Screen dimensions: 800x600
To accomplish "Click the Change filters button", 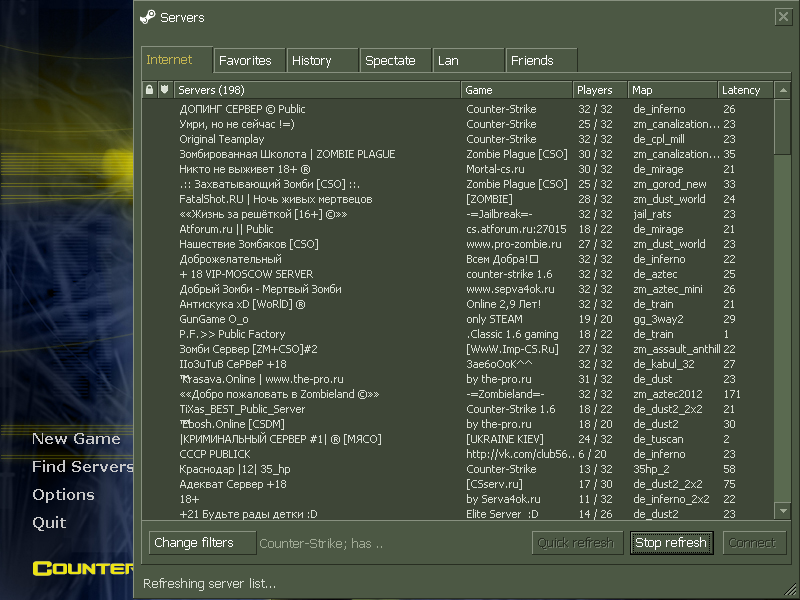I will tap(203, 543).
